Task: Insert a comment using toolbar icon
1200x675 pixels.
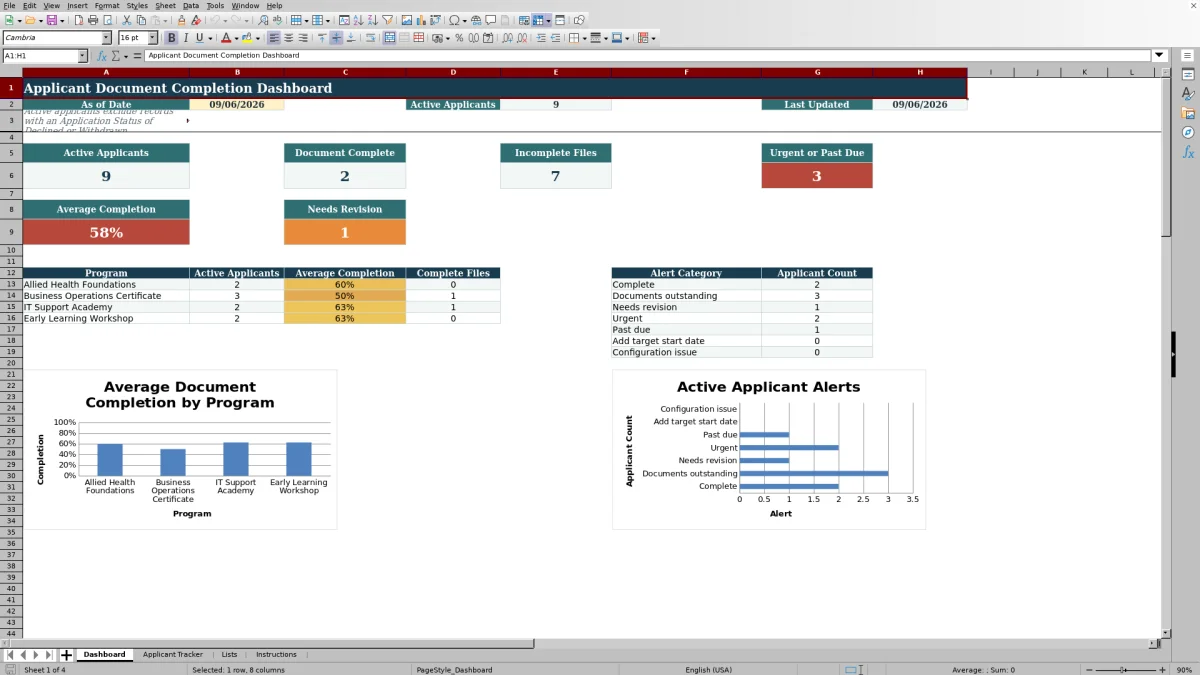Action: click(x=491, y=20)
